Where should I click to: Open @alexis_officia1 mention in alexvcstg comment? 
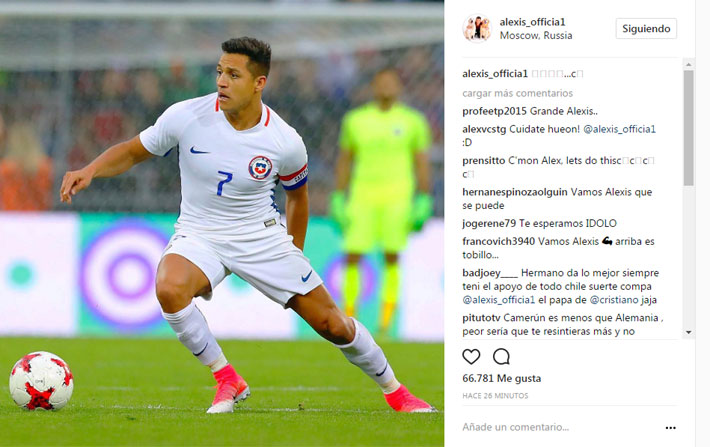619,129
